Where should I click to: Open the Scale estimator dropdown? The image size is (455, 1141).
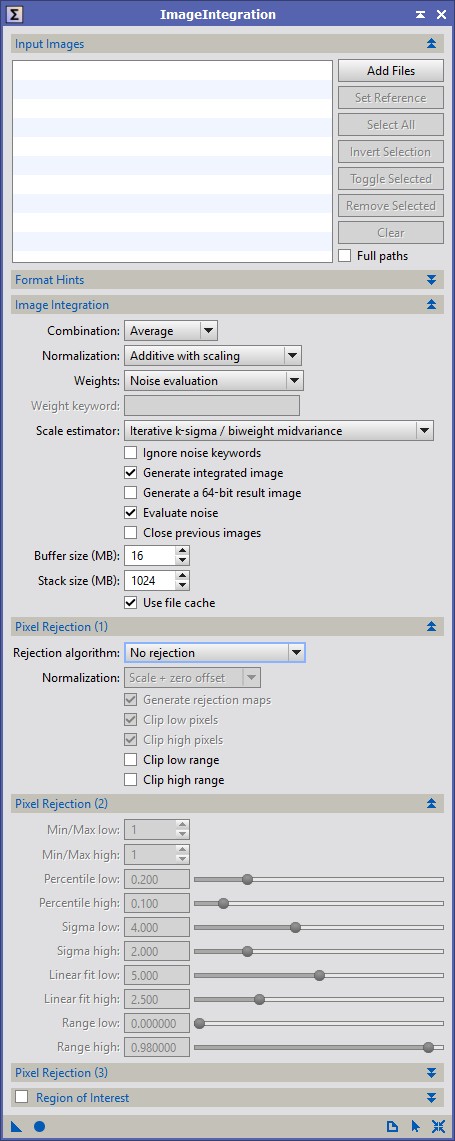pos(279,430)
